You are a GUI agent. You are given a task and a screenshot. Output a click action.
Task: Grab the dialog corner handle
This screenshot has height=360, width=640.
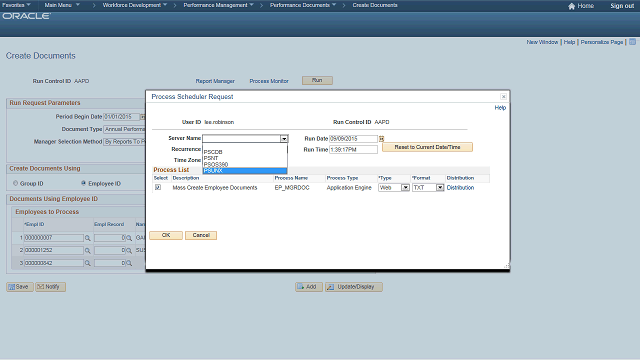(x=507, y=266)
